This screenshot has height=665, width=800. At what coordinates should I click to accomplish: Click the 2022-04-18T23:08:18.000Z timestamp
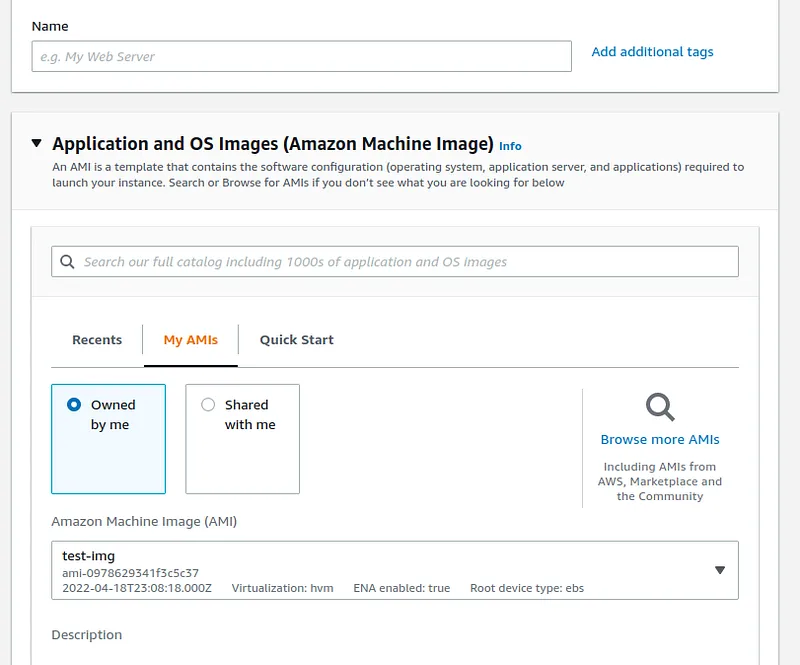point(137,588)
